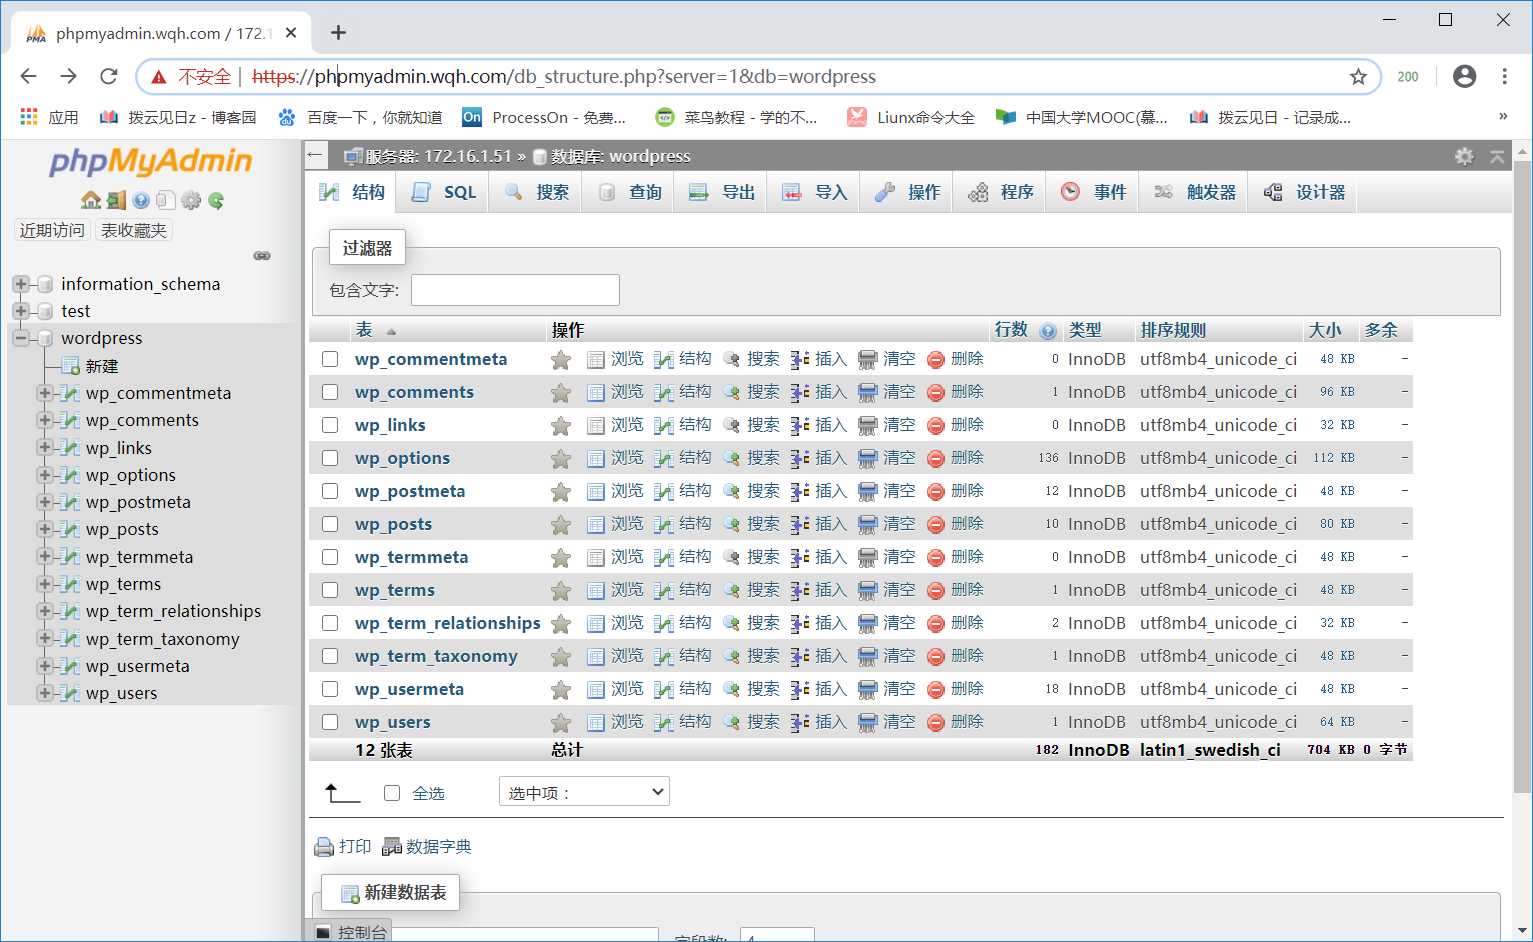Viewport: 1533px width, 942px height.
Task: Open the 设计器 designer tab
Action: pyautogui.click(x=1304, y=192)
